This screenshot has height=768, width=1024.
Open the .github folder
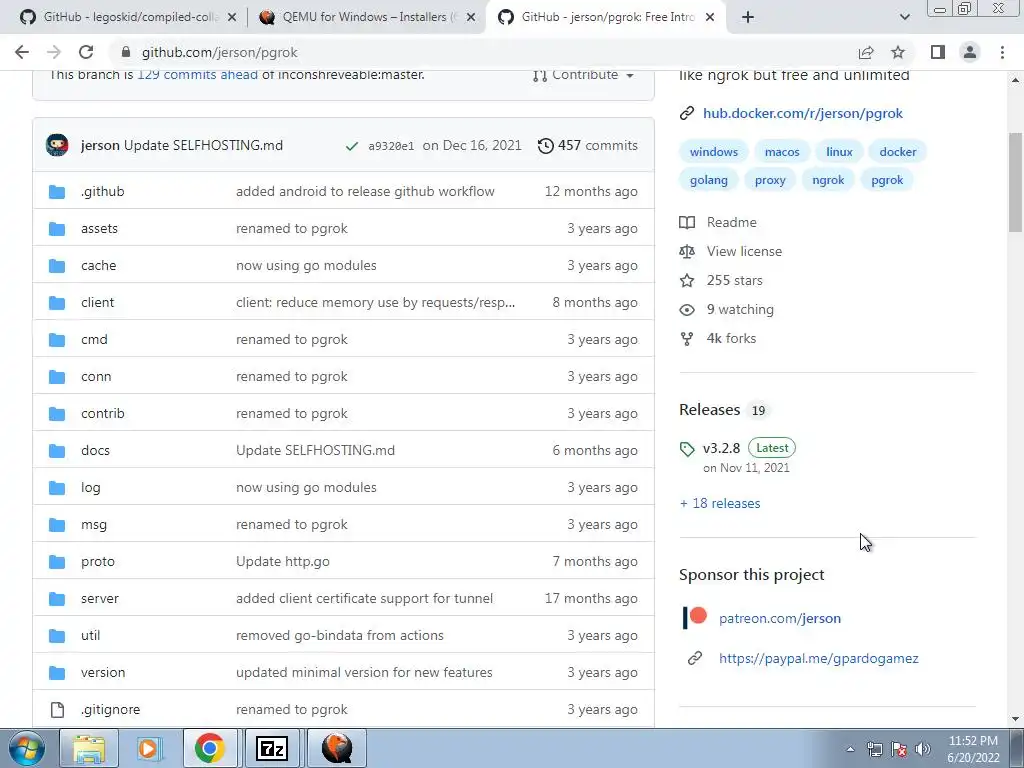(x=103, y=191)
